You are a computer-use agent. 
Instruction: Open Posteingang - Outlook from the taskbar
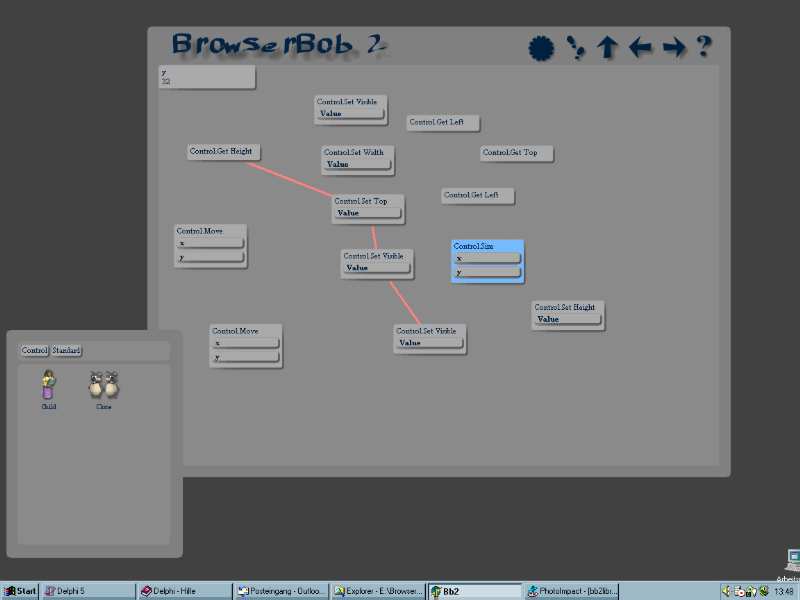click(281, 591)
